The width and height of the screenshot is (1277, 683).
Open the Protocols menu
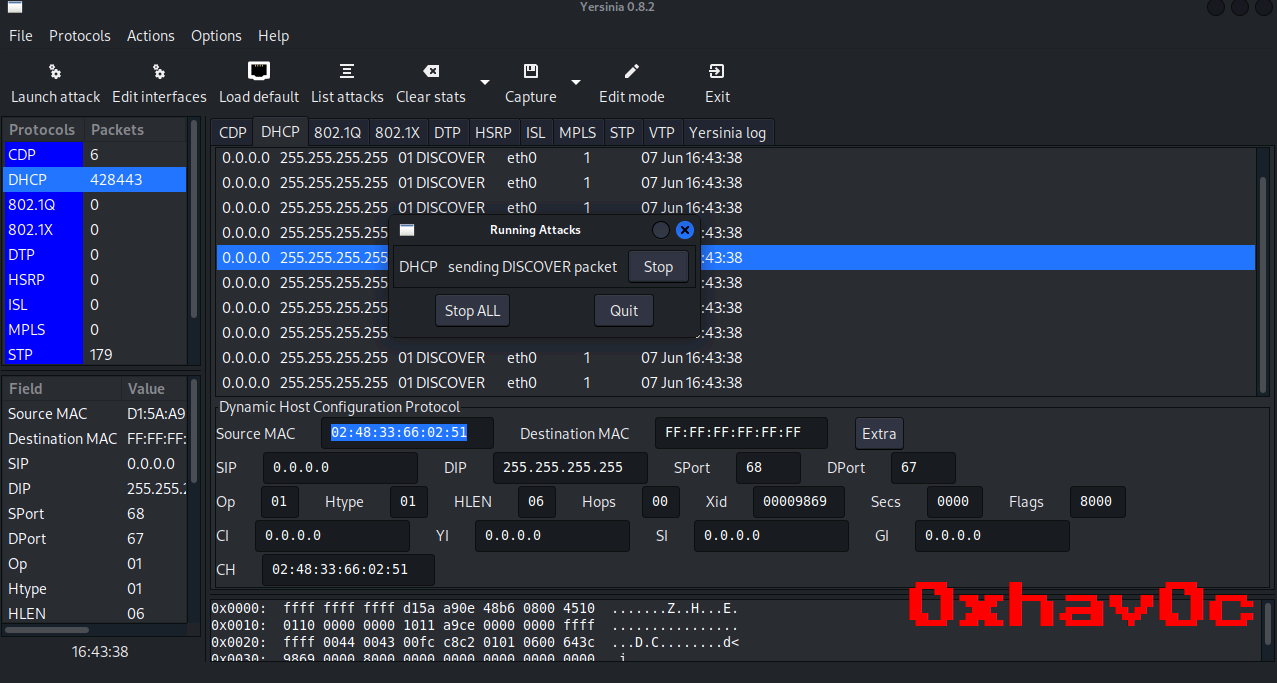[x=80, y=36]
